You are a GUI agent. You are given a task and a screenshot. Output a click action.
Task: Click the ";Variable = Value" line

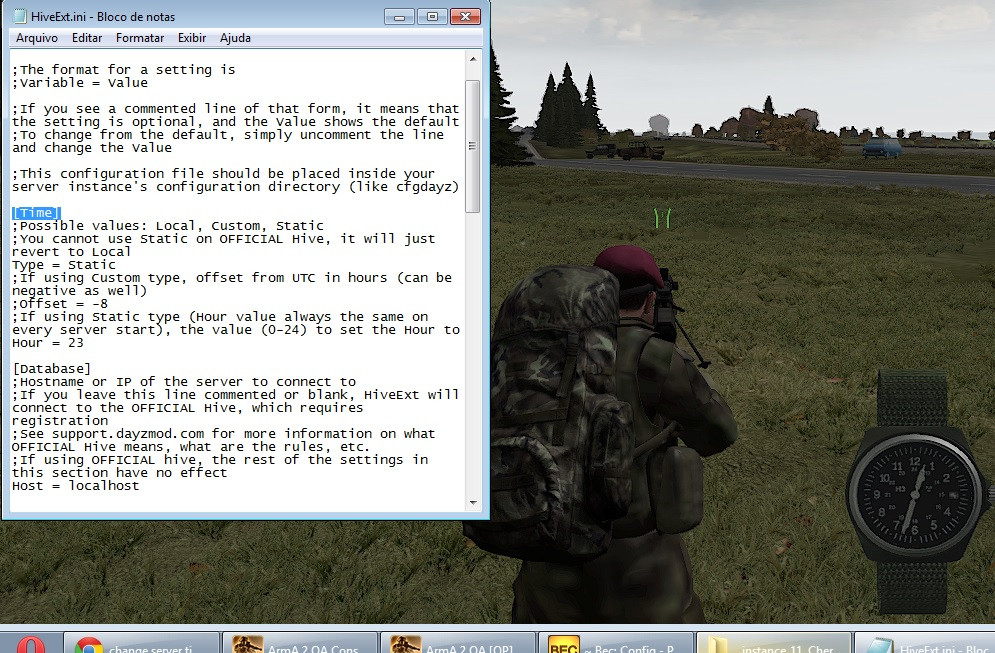pyautogui.click(x=80, y=82)
